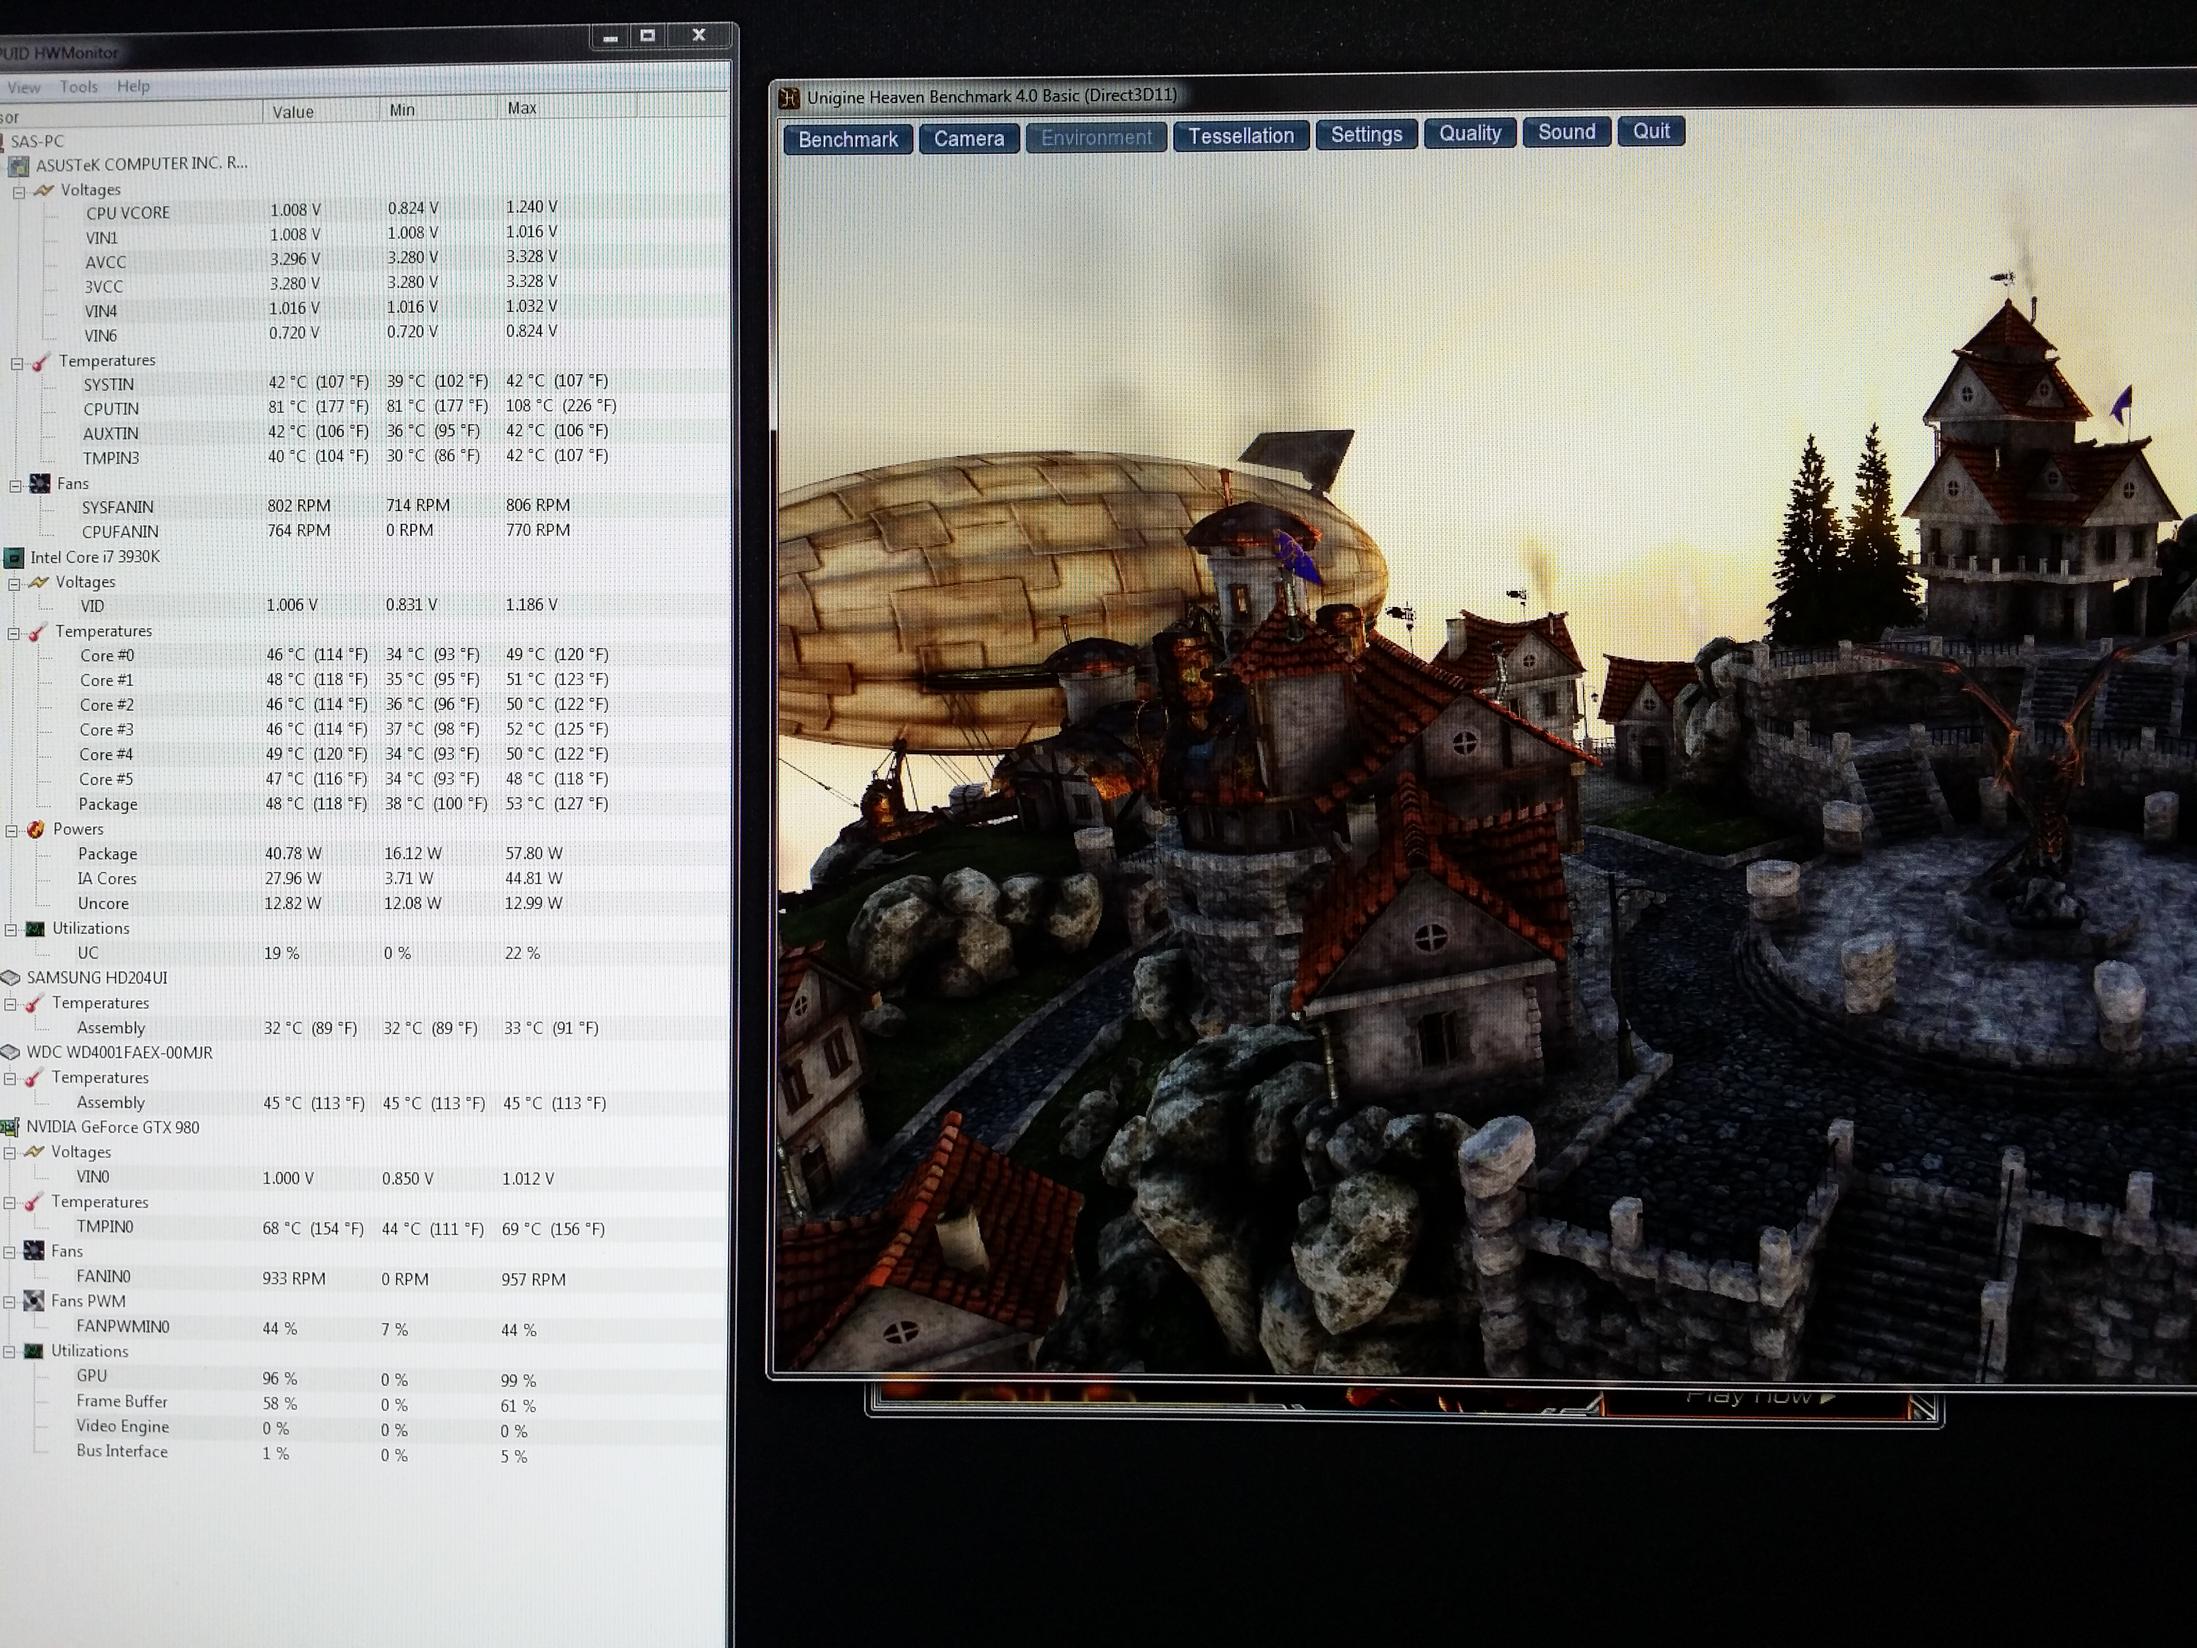Click the Max column header
Image resolution: width=2197 pixels, height=1648 pixels.
point(522,108)
